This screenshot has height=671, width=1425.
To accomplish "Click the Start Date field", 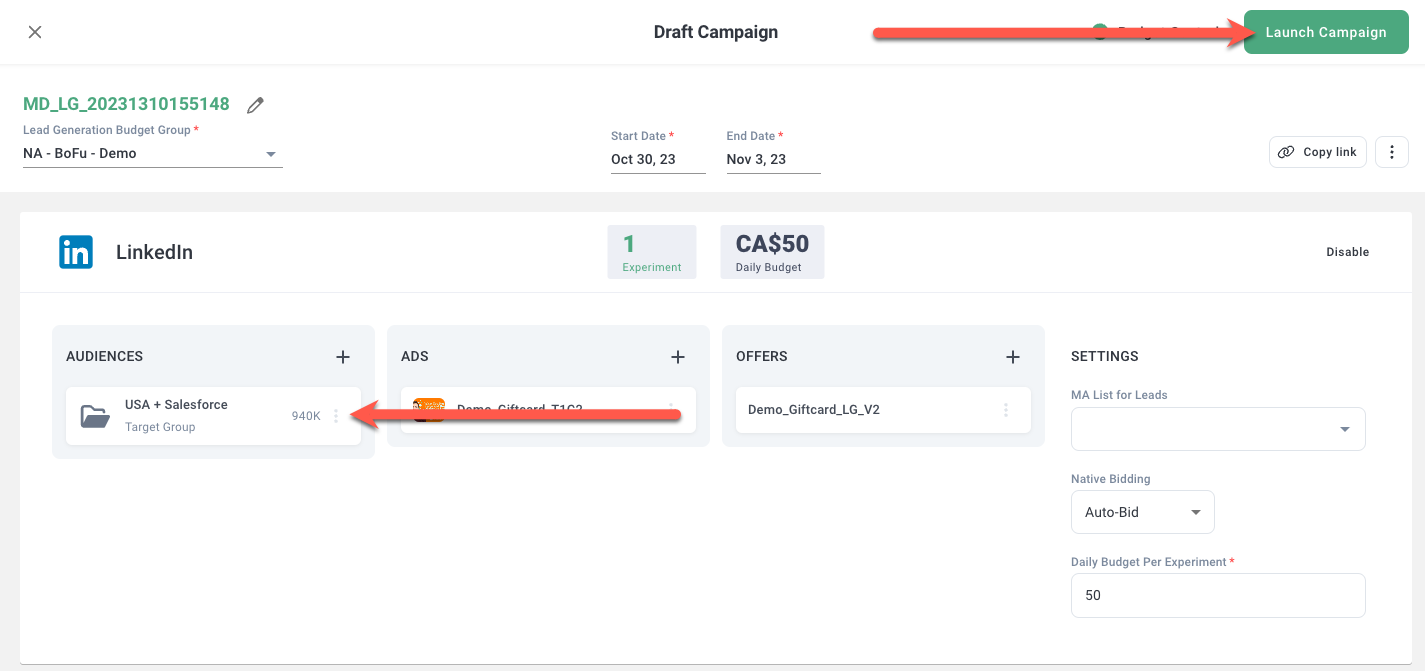I will tap(657, 159).
